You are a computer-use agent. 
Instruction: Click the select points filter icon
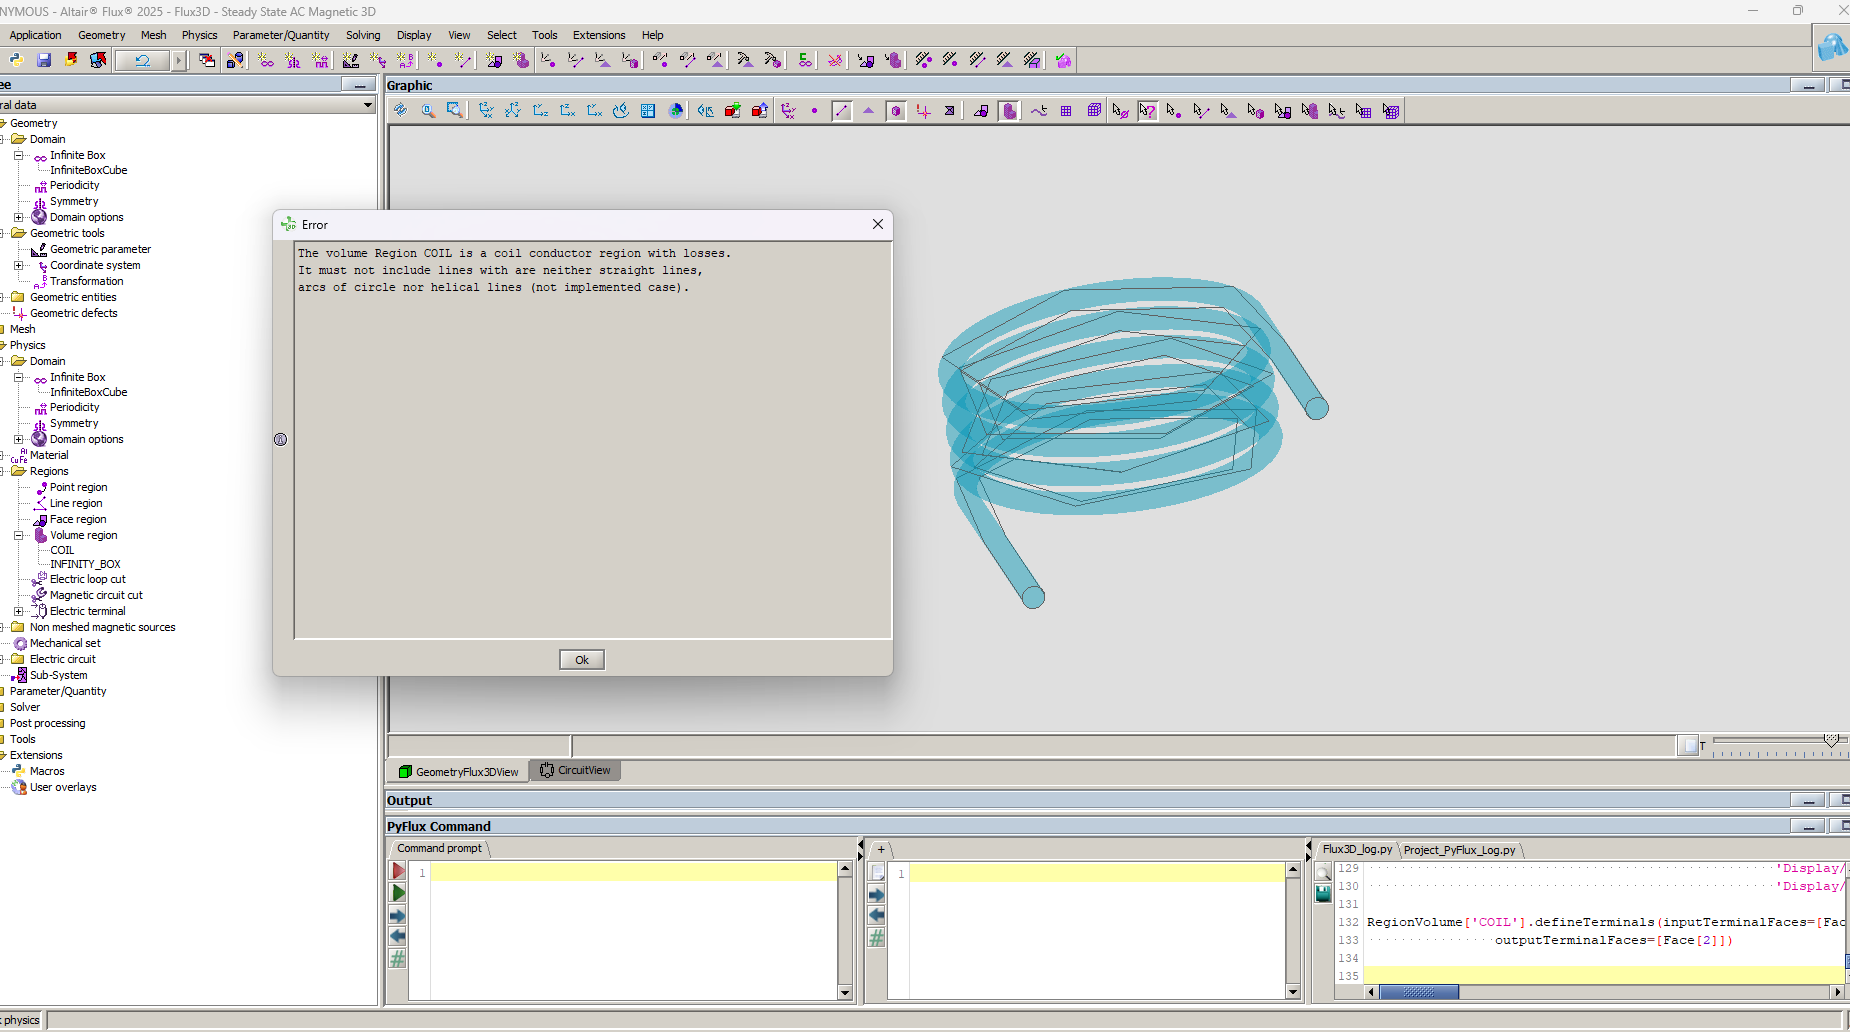tap(1174, 110)
